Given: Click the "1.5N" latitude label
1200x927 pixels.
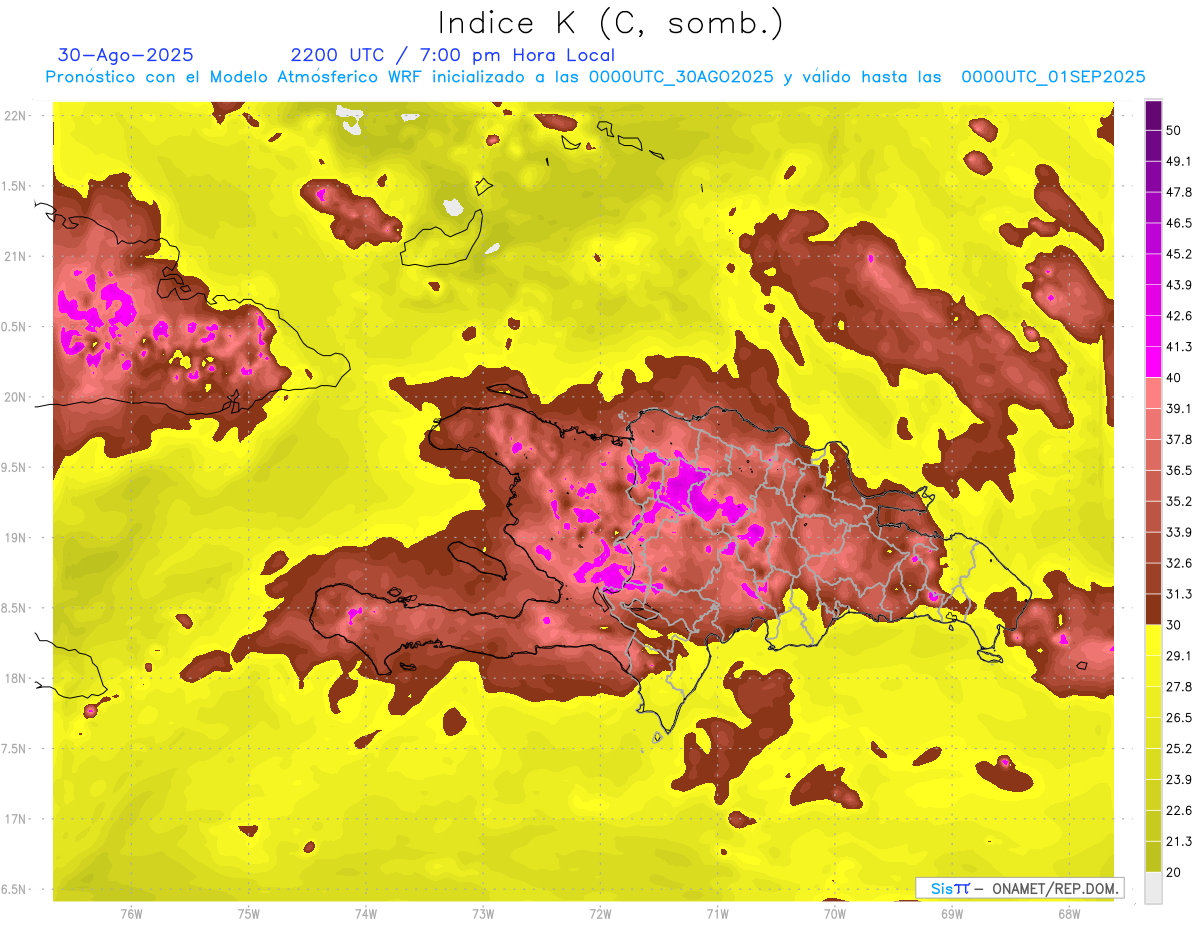Looking at the screenshot, I should pyautogui.click(x=15, y=186).
